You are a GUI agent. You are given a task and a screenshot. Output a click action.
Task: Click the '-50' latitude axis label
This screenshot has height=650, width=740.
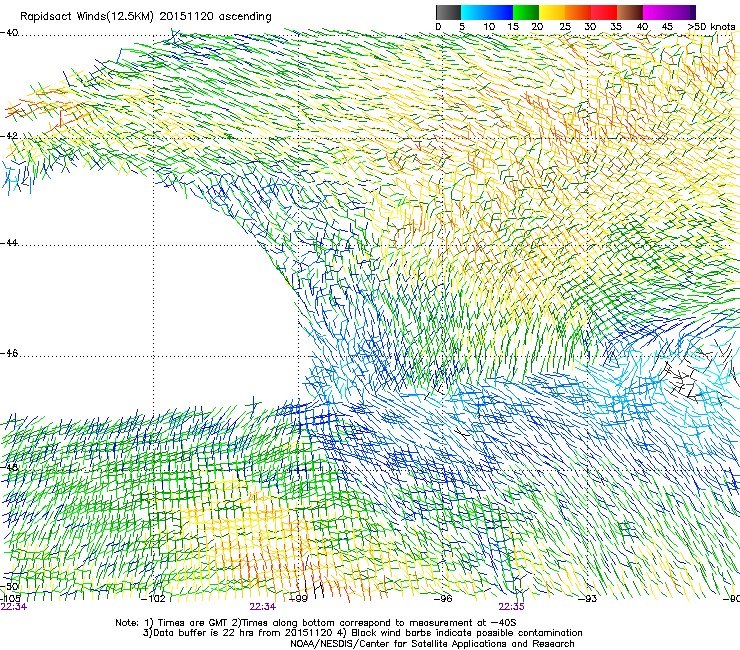[x=9, y=586]
